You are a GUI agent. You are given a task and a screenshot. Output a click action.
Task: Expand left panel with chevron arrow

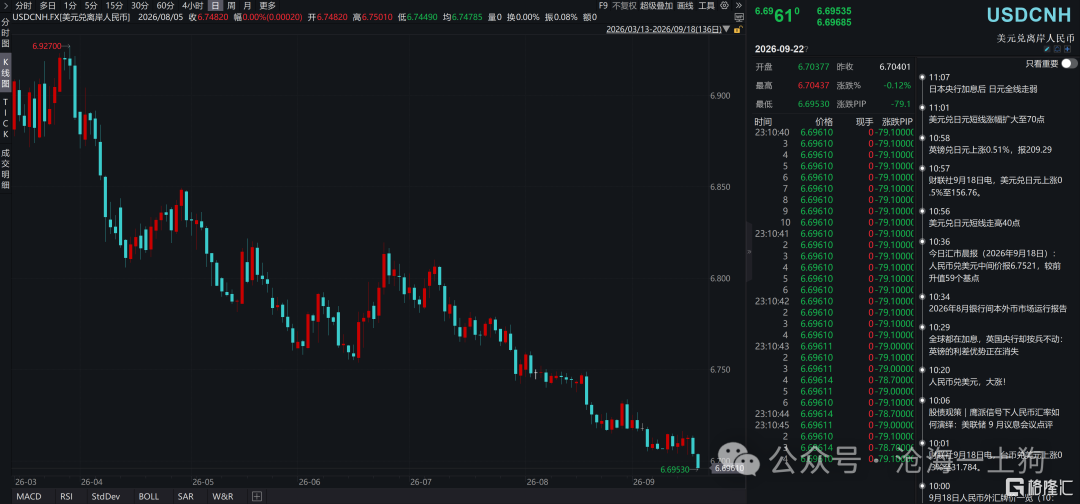[x=6, y=6]
